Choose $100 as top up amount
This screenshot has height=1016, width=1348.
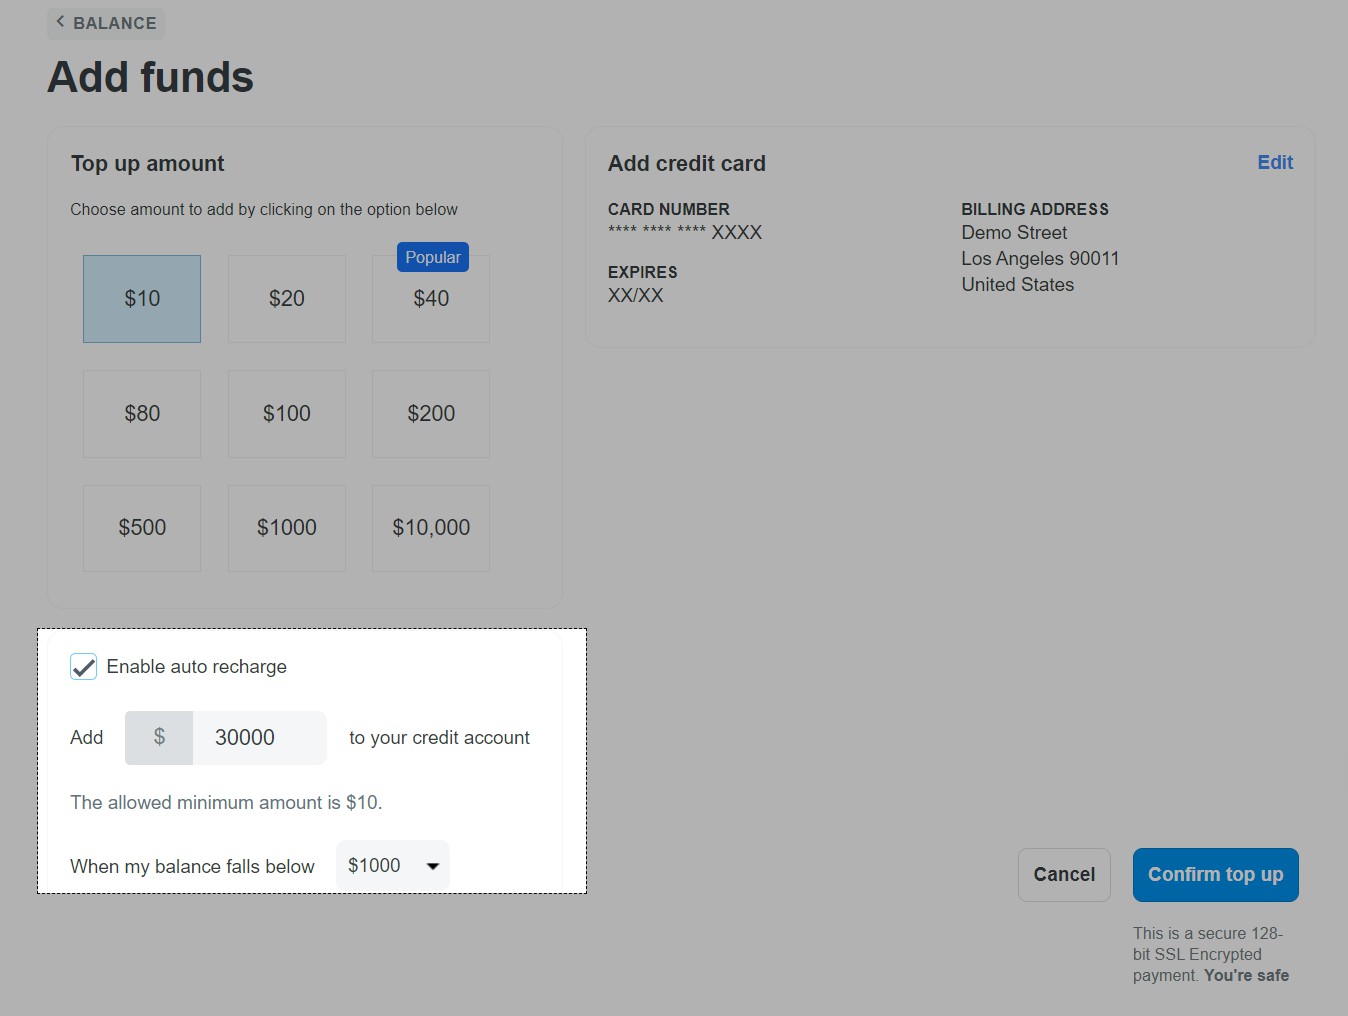pyautogui.click(x=287, y=414)
